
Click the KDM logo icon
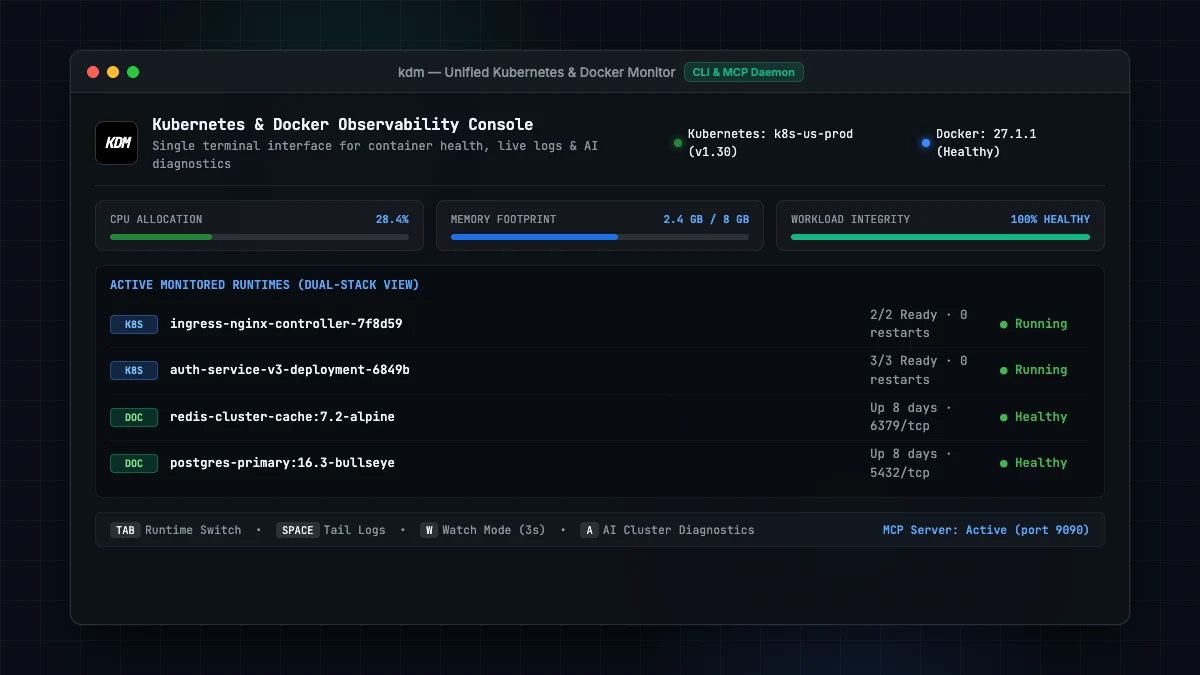116,143
